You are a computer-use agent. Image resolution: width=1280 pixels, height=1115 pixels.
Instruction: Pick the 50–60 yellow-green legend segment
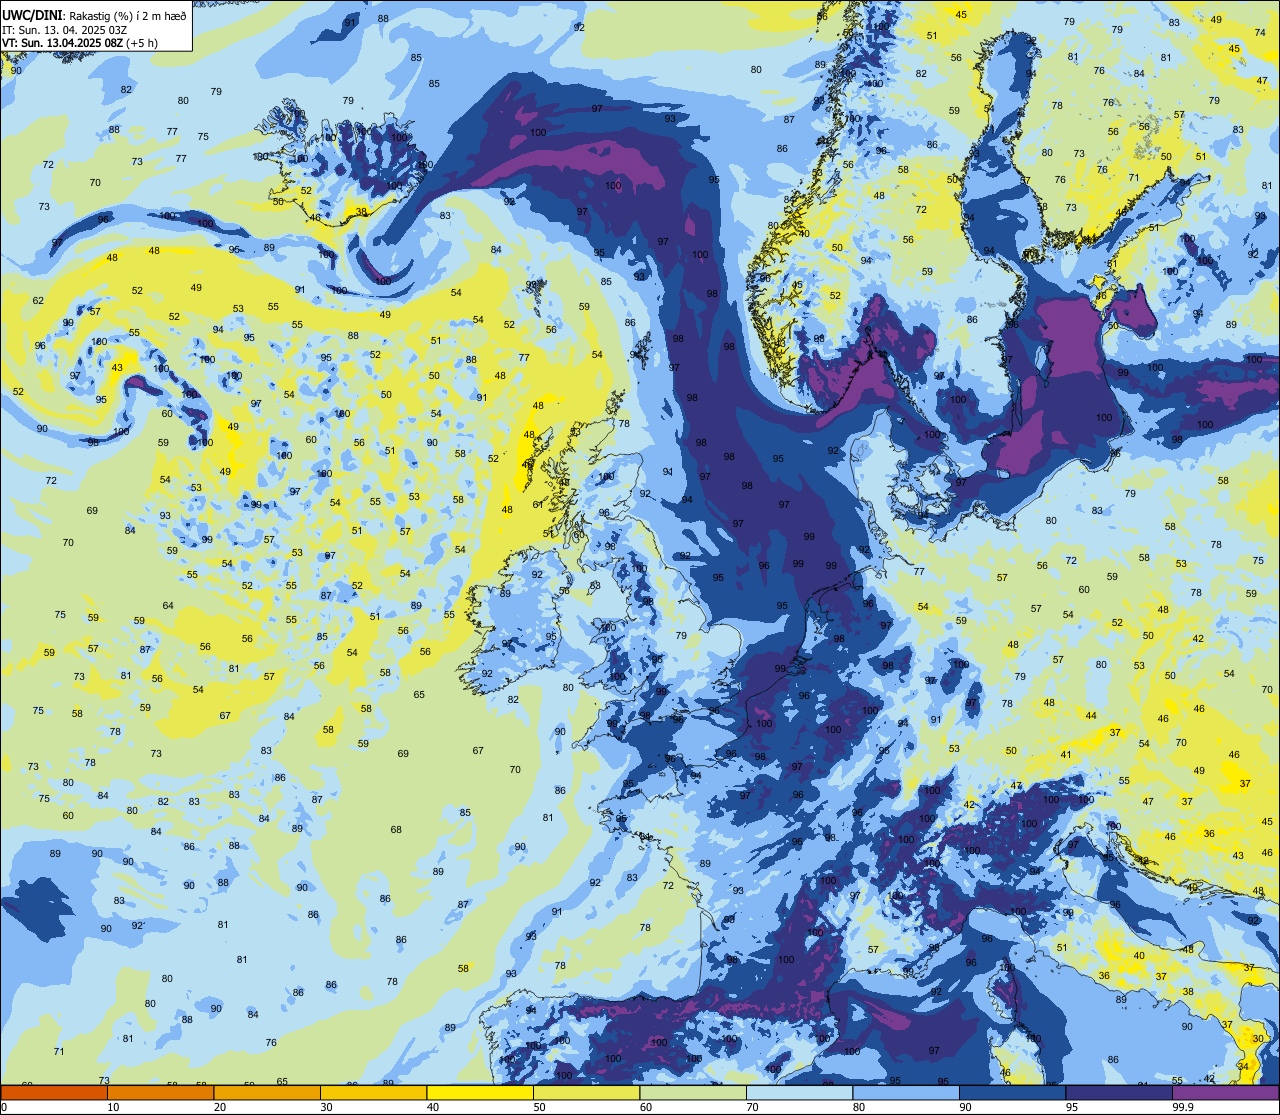coord(587,1092)
